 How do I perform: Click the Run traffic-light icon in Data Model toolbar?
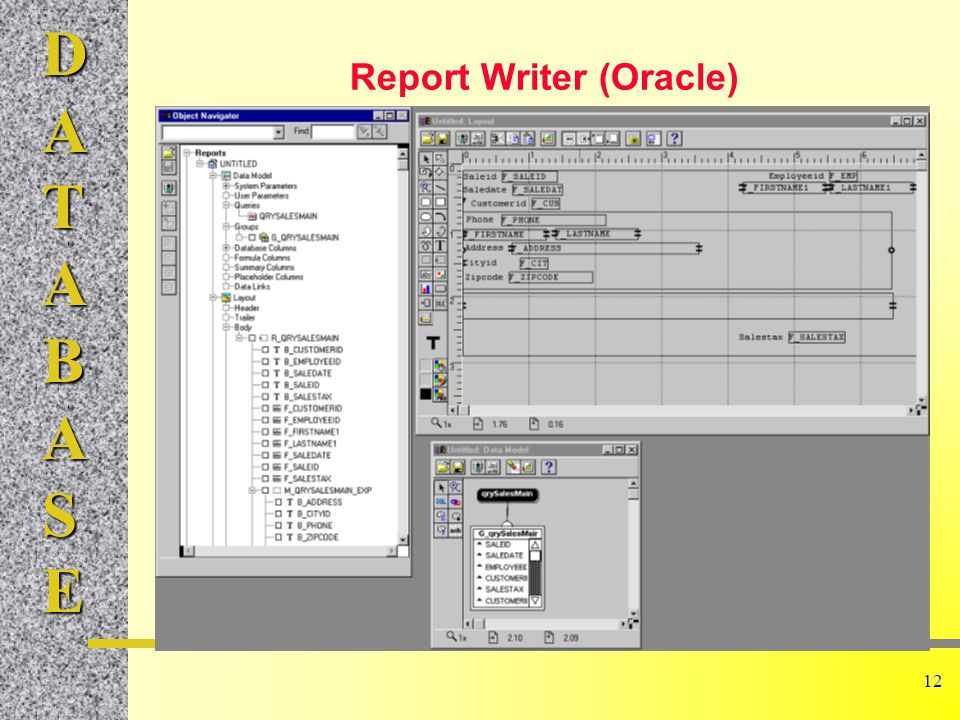478,467
